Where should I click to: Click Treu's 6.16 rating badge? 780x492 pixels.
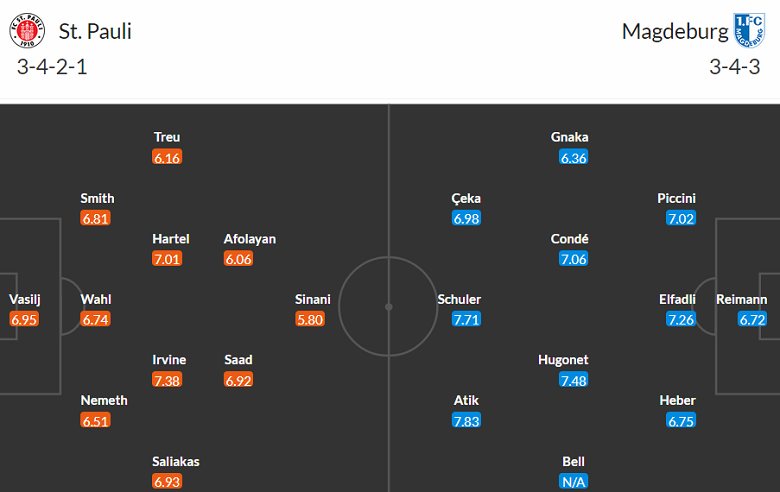(167, 157)
